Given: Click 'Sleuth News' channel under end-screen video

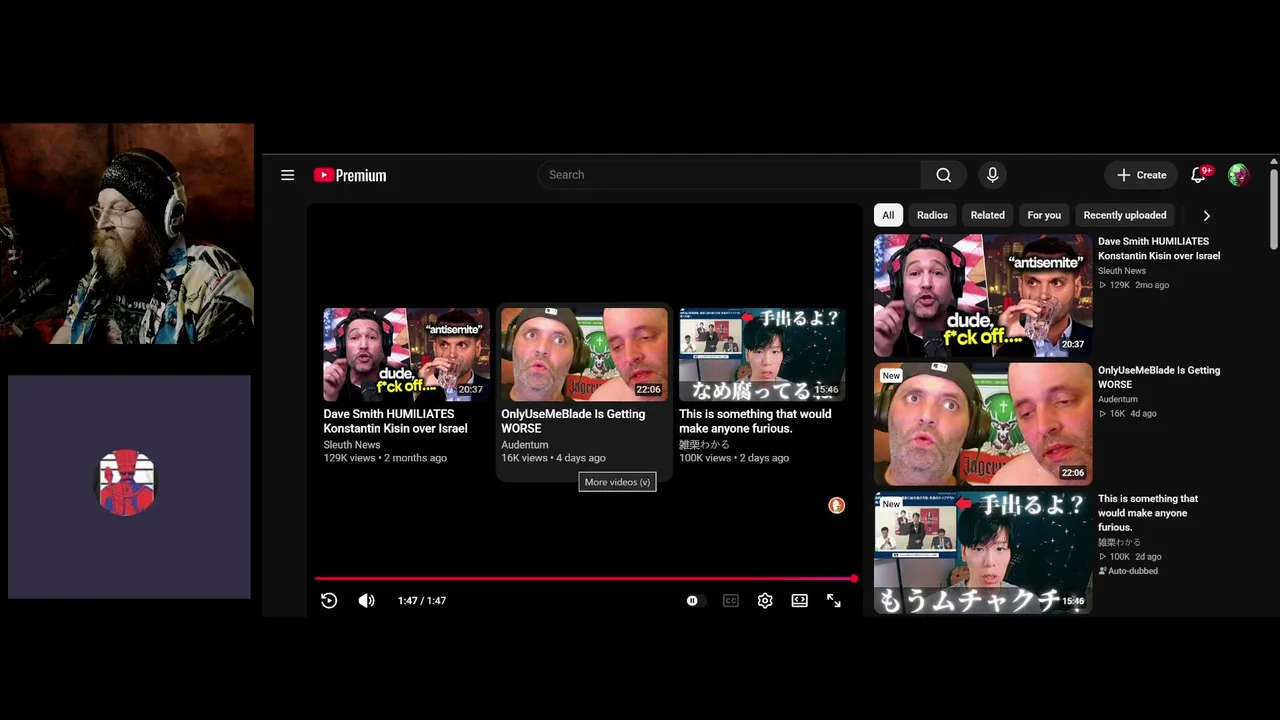Looking at the screenshot, I should point(352,445).
